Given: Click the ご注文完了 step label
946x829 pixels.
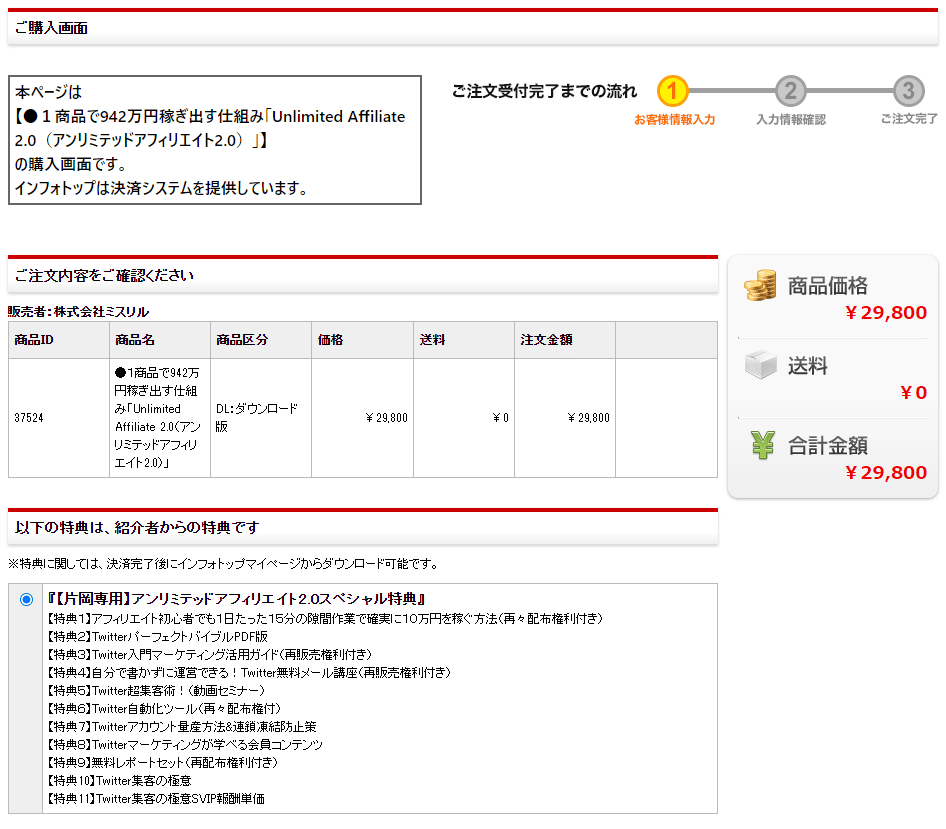Looking at the screenshot, I should click(908, 120).
